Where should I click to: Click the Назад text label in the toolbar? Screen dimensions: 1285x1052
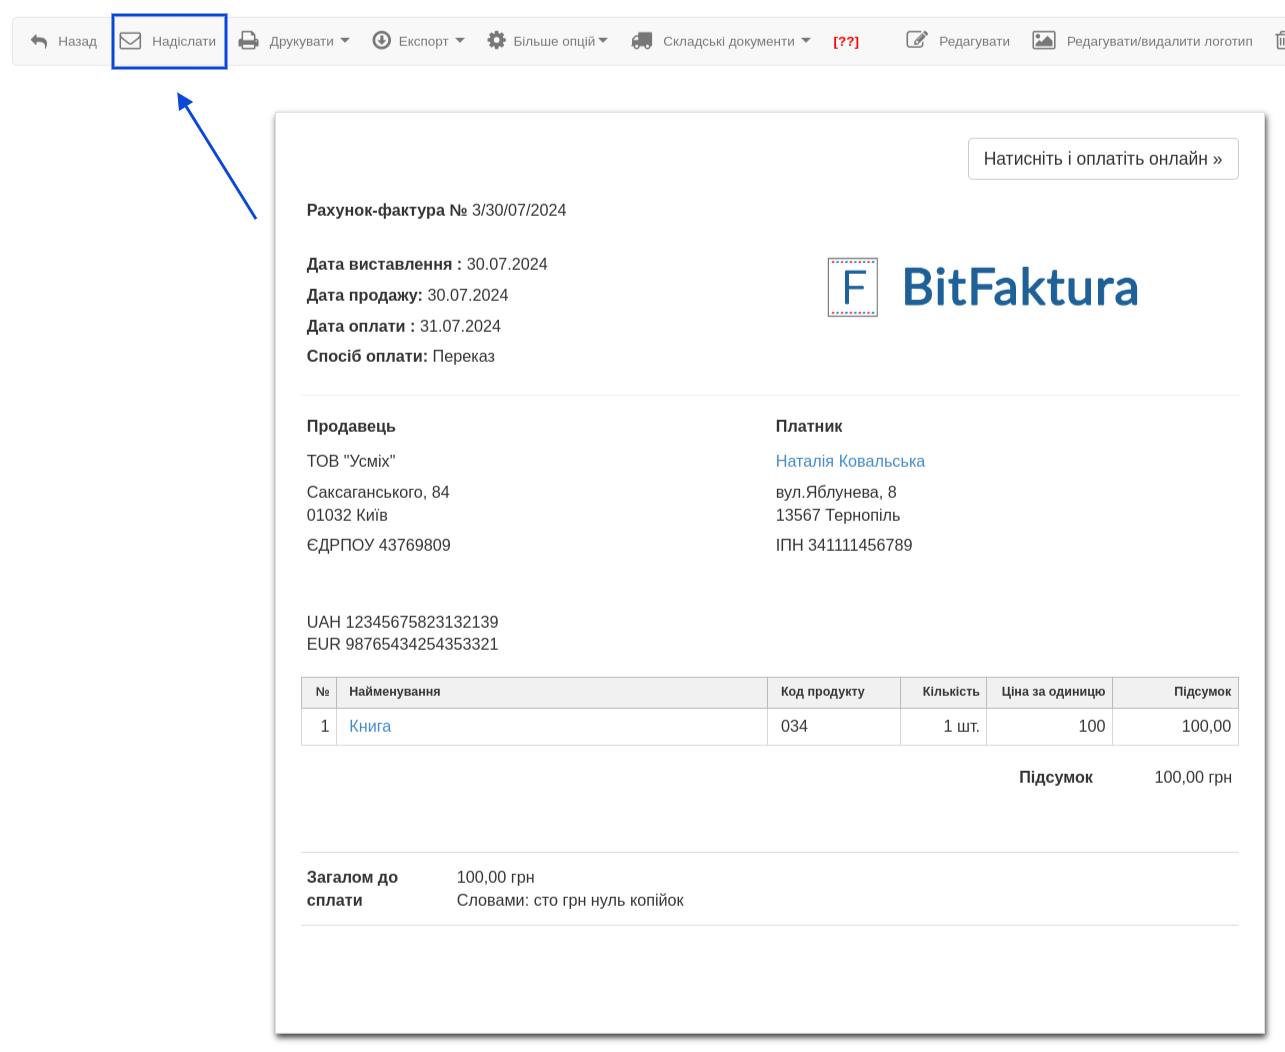(77, 42)
